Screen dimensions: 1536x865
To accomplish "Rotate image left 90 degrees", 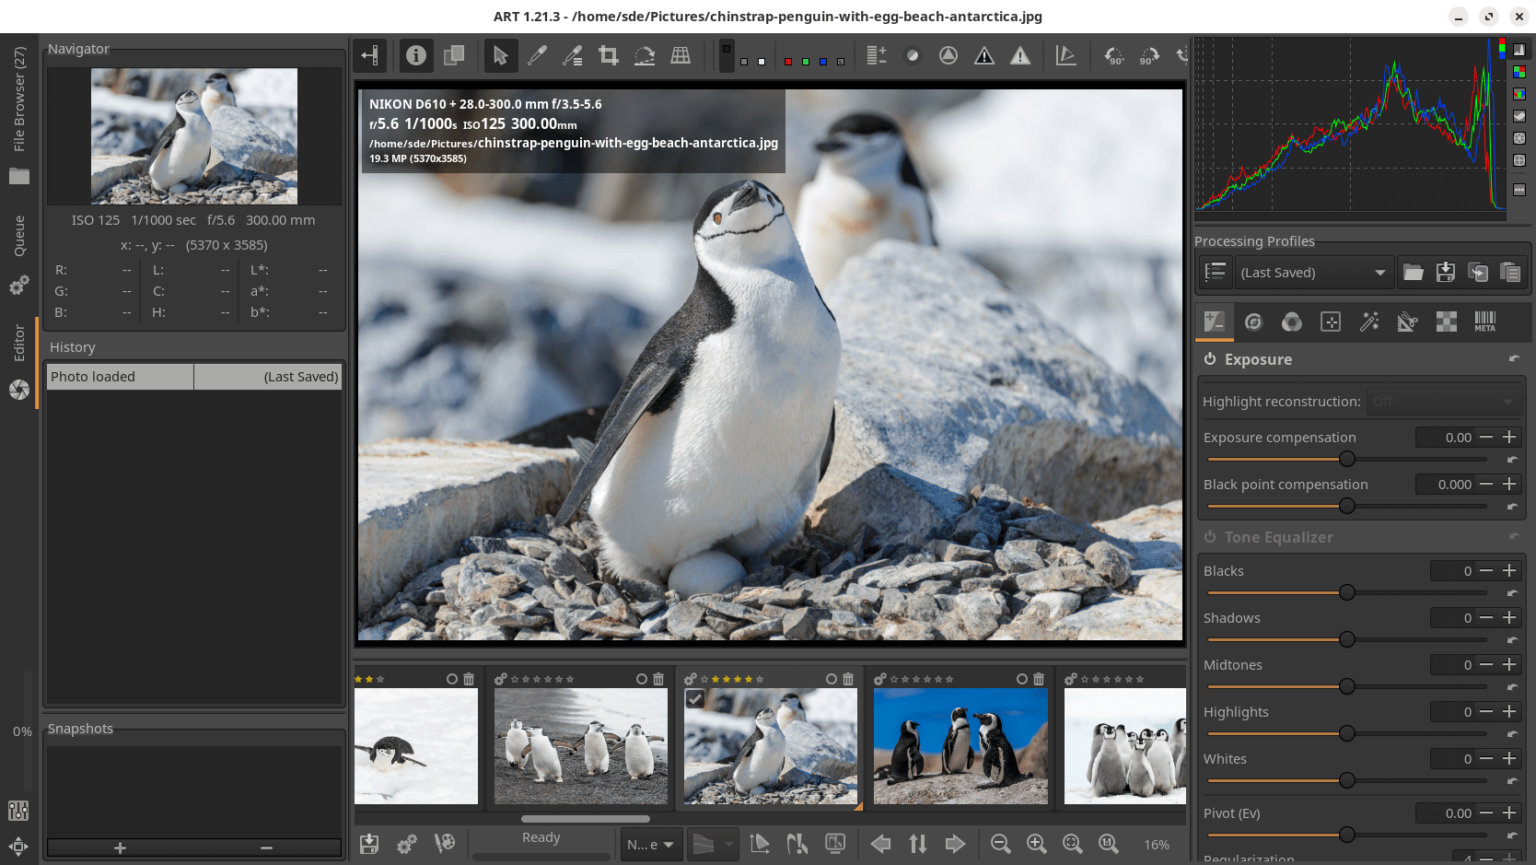I will pos(1113,56).
